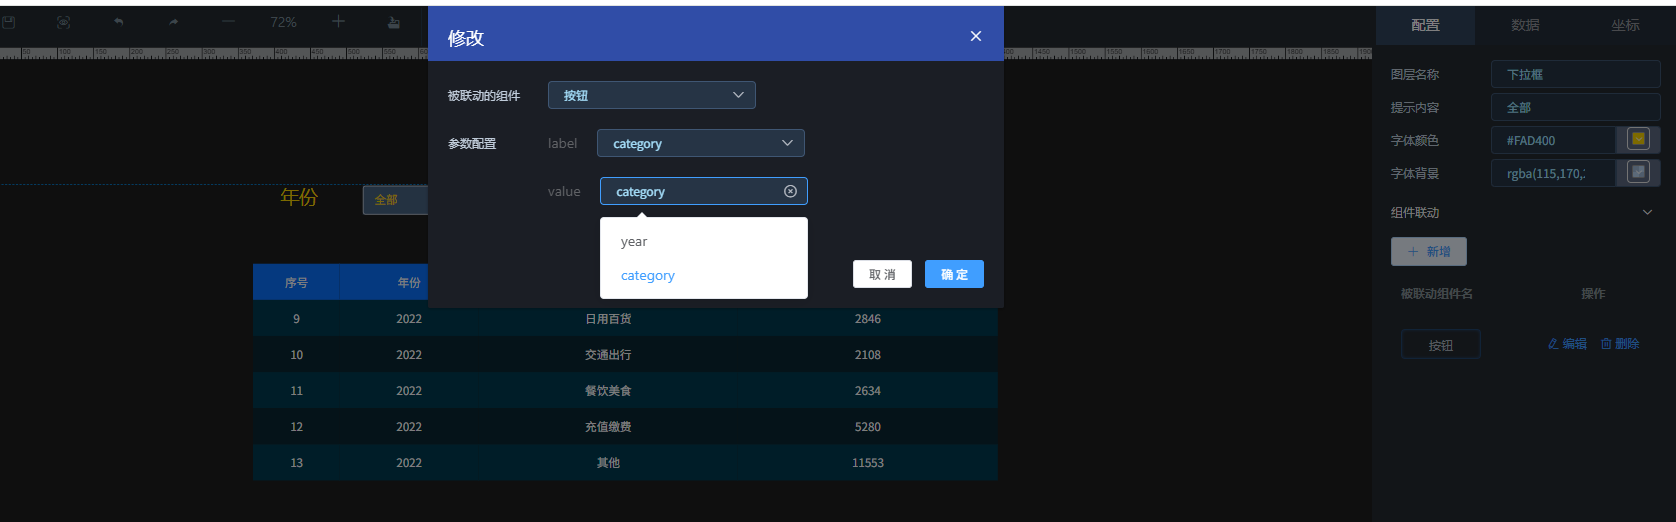The width and height of the screenshot is (1676, 522).
Task: Click the export icon in the toolbar
Action: pos(393,22)
